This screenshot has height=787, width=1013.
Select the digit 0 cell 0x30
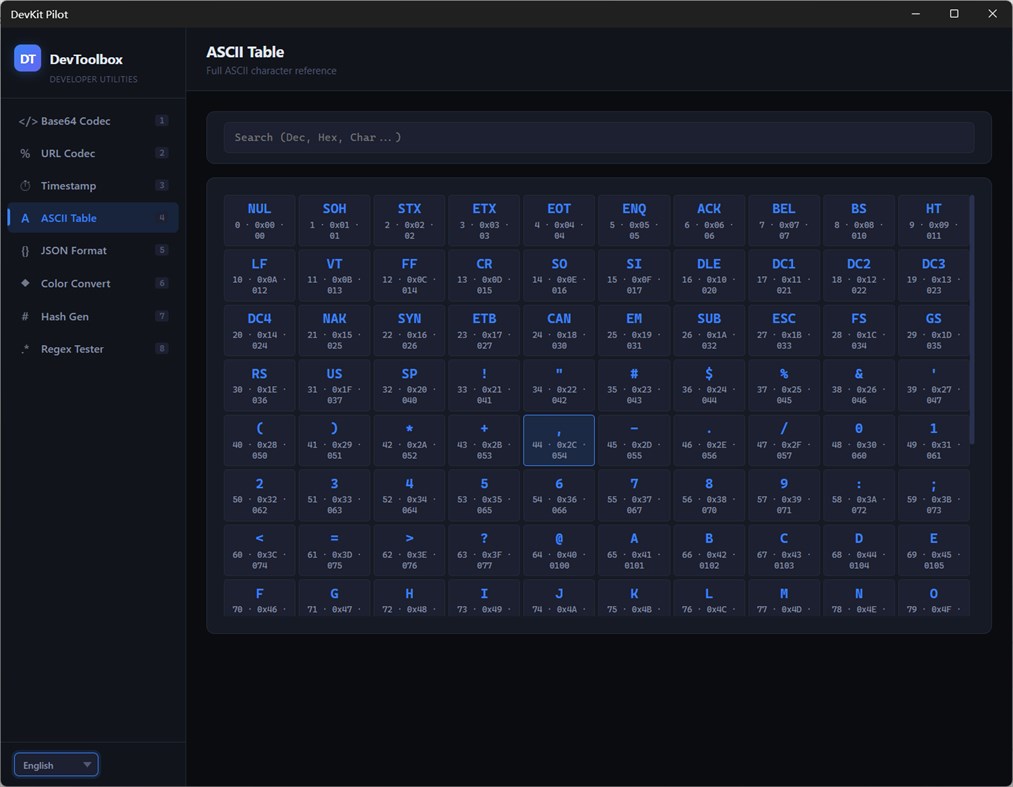[859, 440]
